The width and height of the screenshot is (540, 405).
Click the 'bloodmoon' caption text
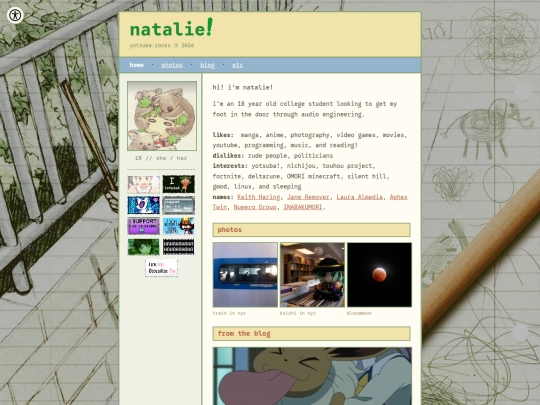tap(359, 313)
